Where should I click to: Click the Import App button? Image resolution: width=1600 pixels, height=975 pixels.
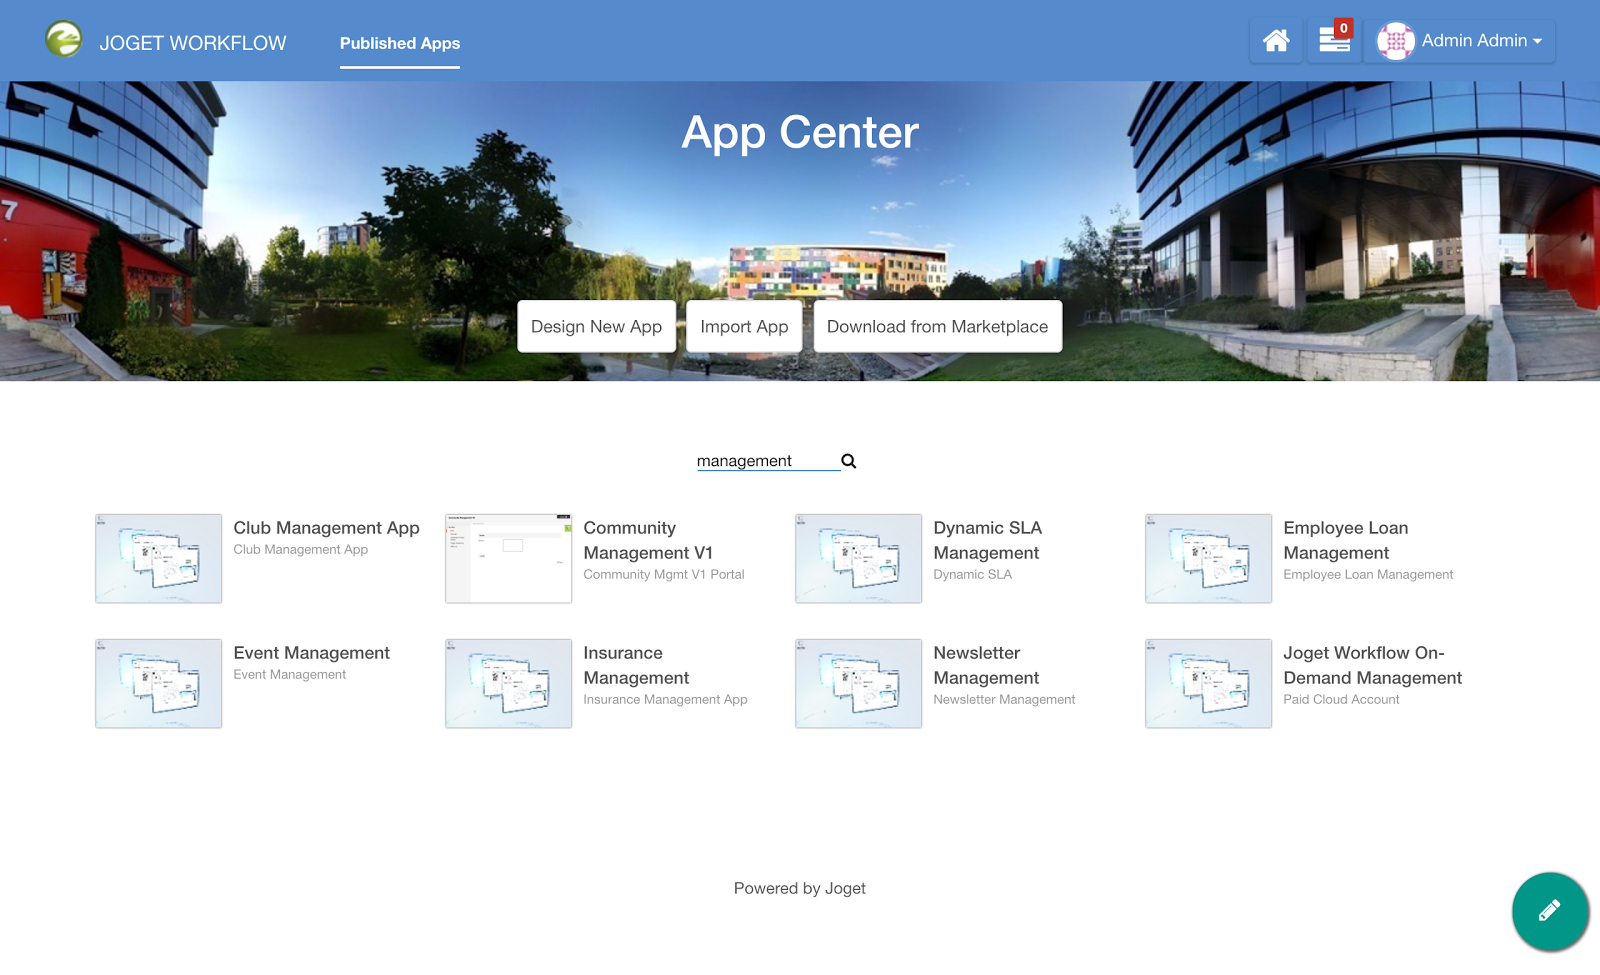pos(744,326)
